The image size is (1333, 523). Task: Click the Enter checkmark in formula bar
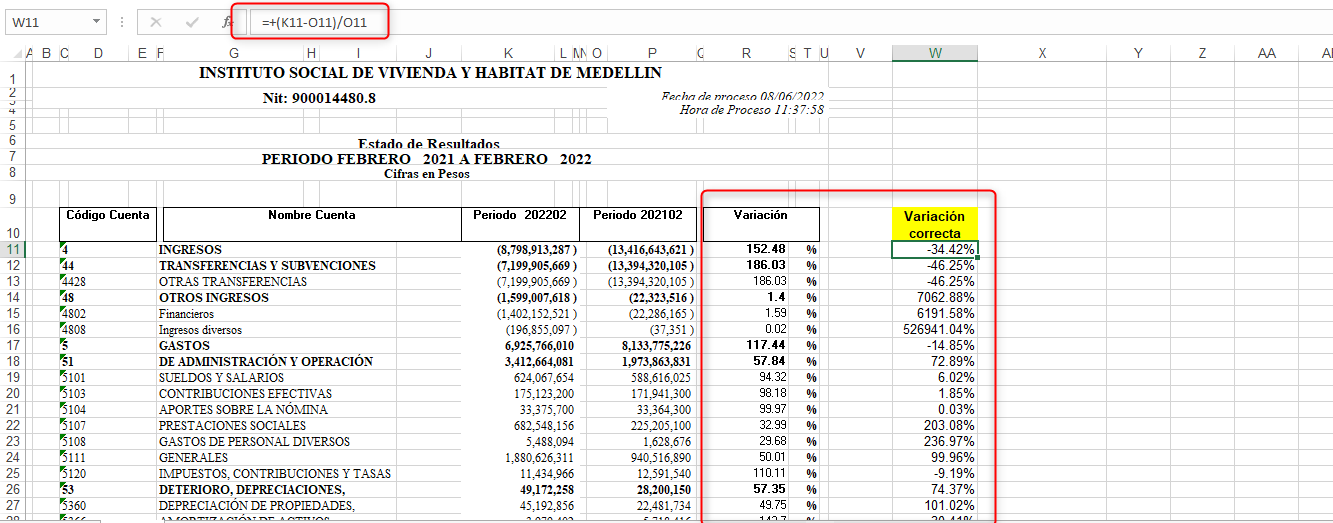pyautogui.click(x=191, y=22)
